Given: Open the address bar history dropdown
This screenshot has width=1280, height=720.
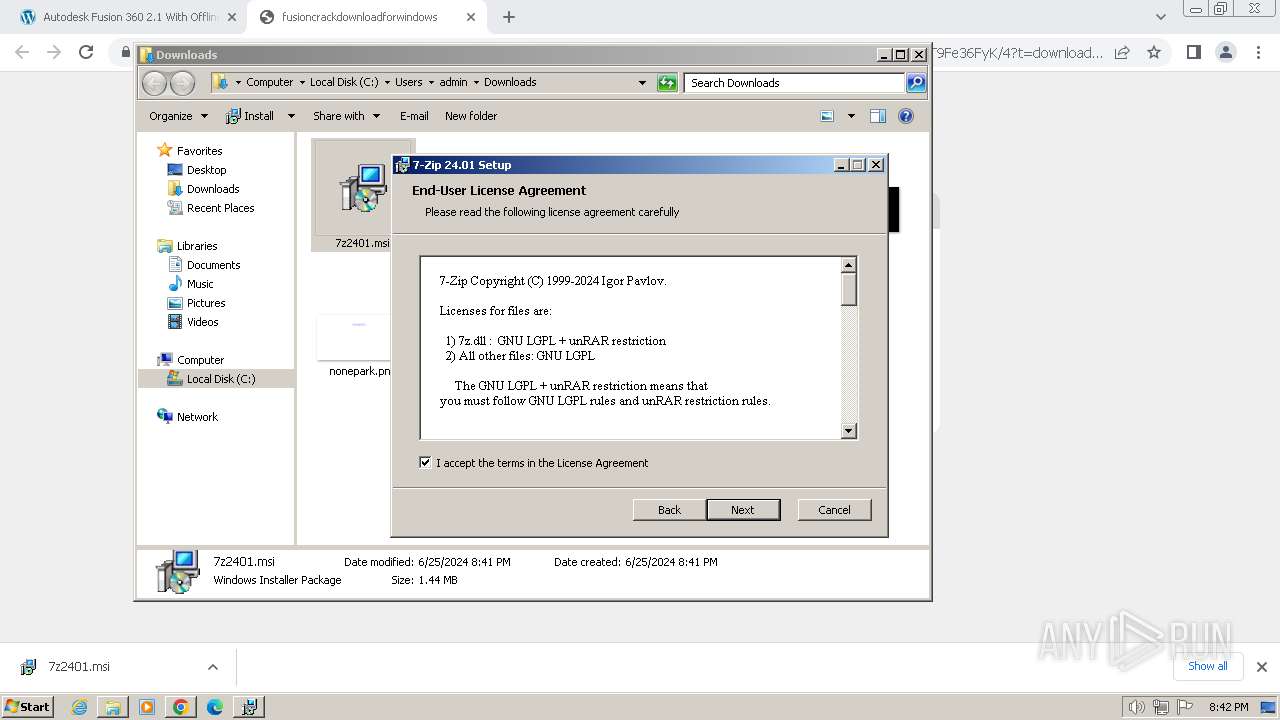Looking at the screenshot, I should (642, 83).
